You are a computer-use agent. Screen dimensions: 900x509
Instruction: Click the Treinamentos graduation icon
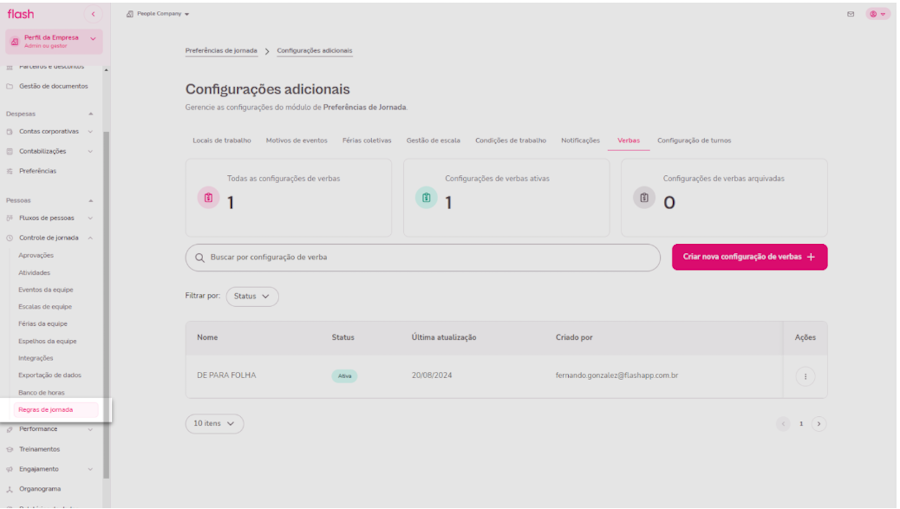point(10,449)
